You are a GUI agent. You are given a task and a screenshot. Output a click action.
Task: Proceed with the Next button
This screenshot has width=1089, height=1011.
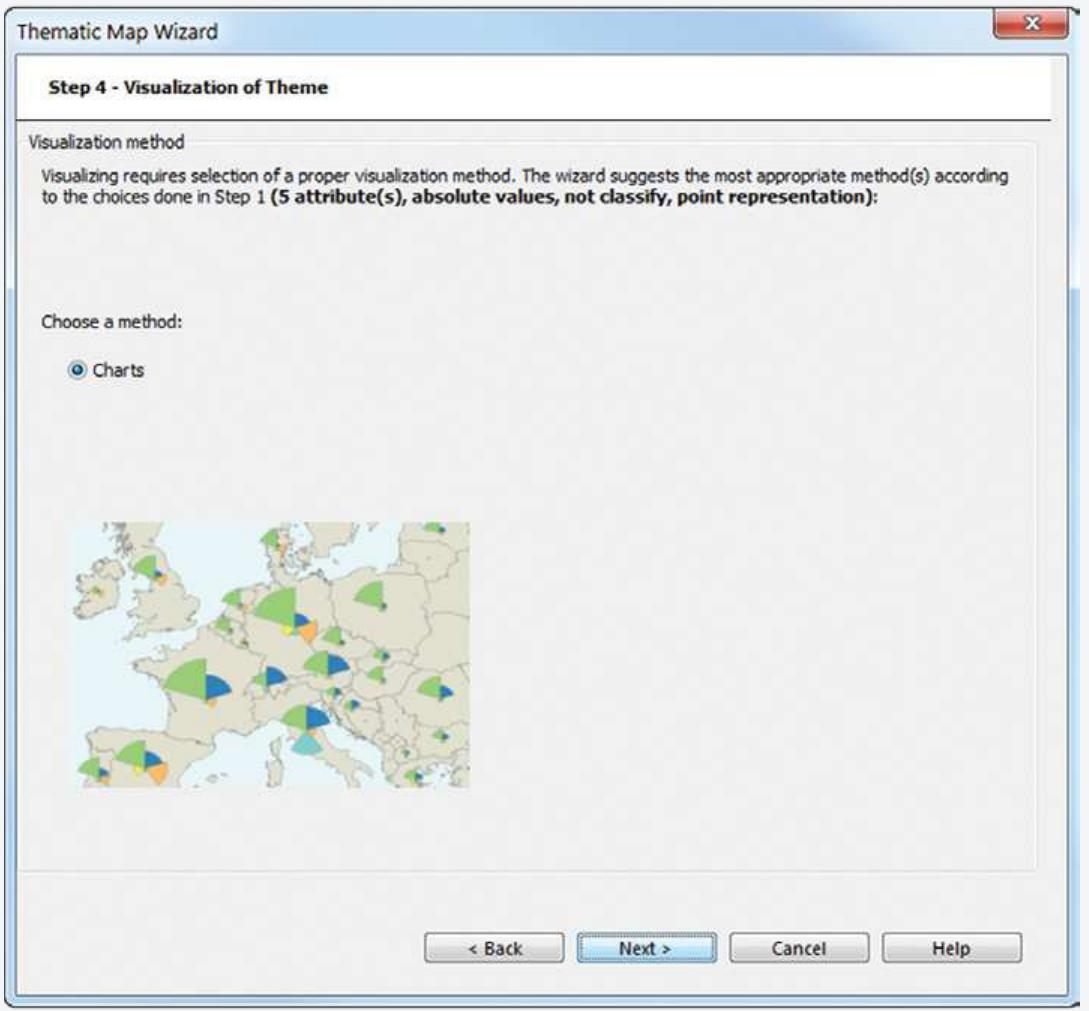(647, 948)
